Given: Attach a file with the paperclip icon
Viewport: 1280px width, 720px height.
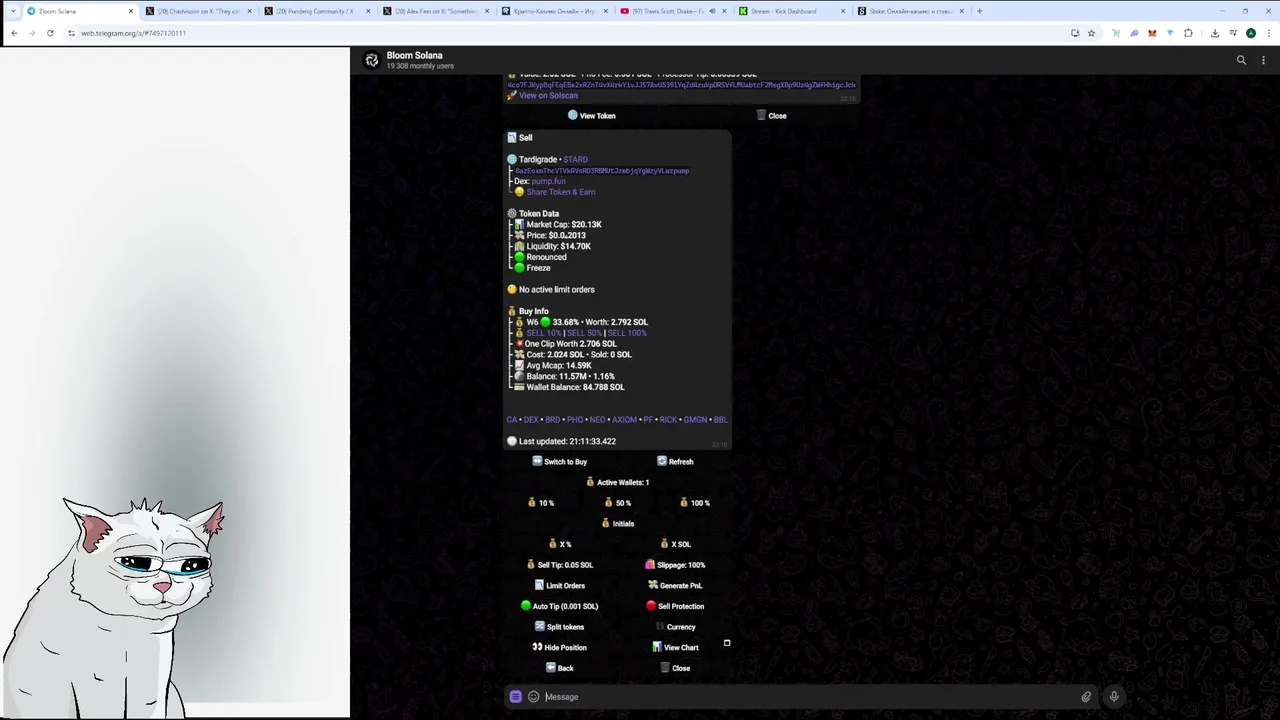Looking at the screenshot, I should point(1086,697).
